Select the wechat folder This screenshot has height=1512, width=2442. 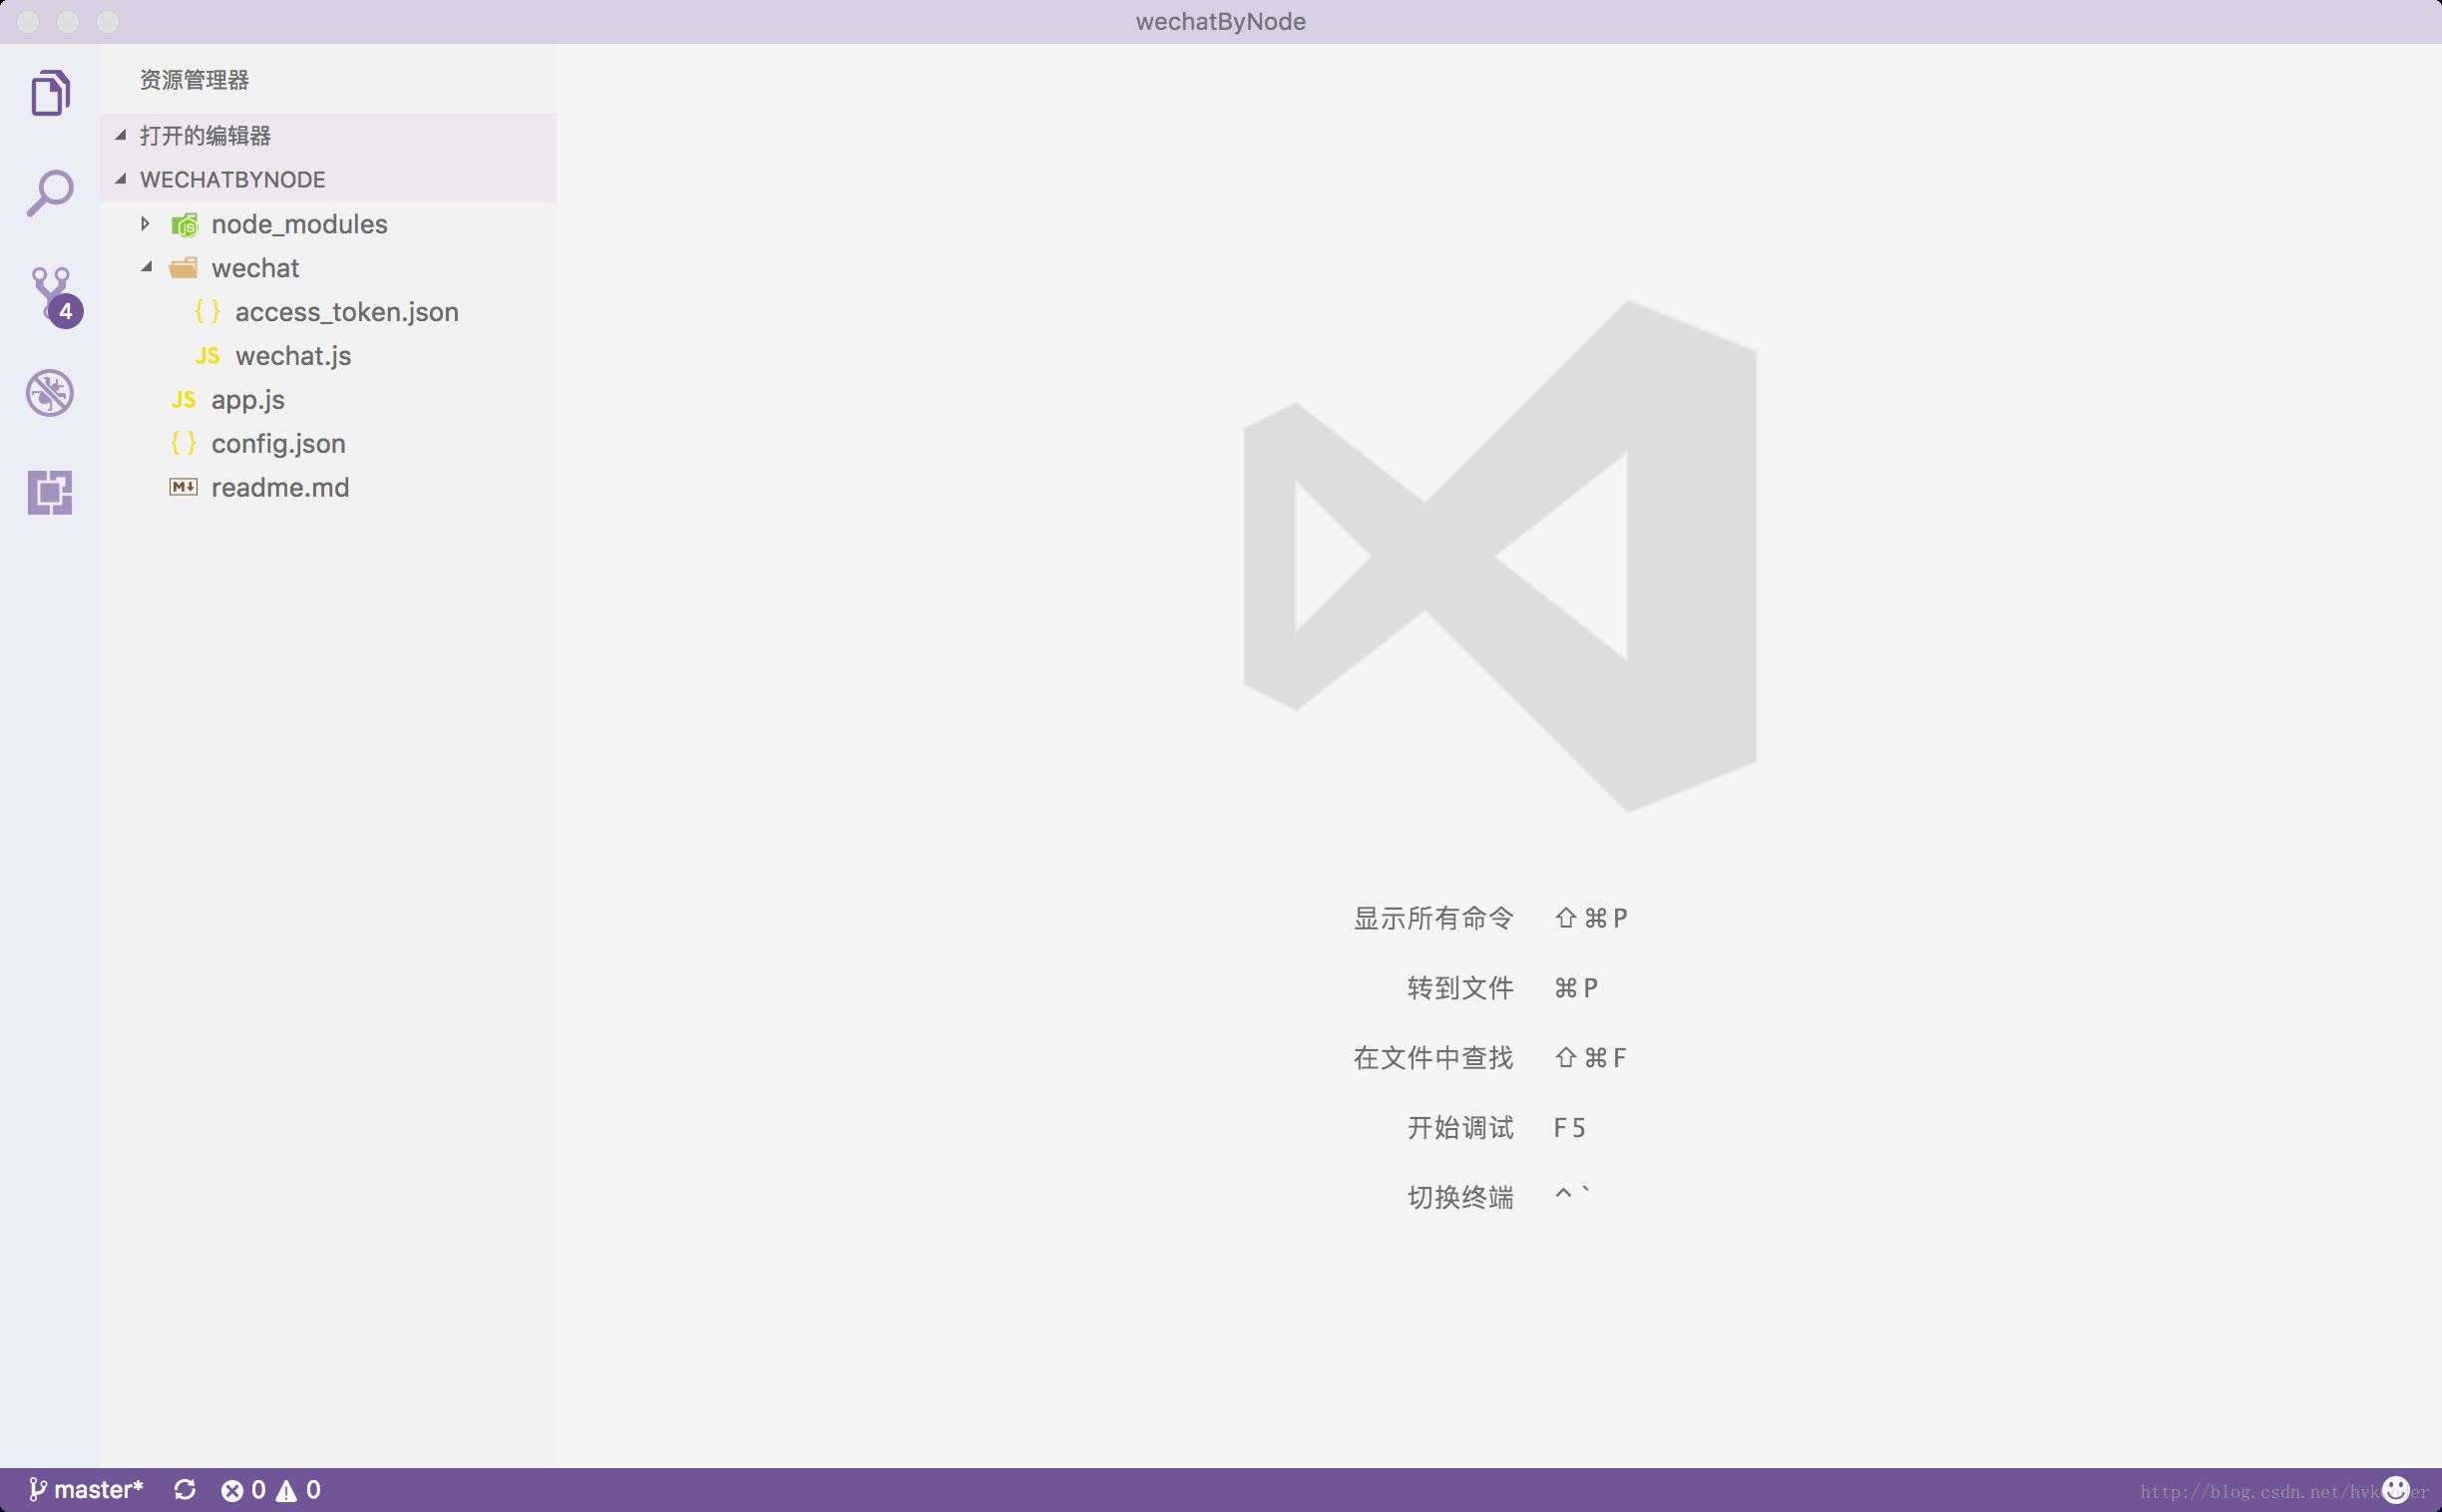point(328,268)
